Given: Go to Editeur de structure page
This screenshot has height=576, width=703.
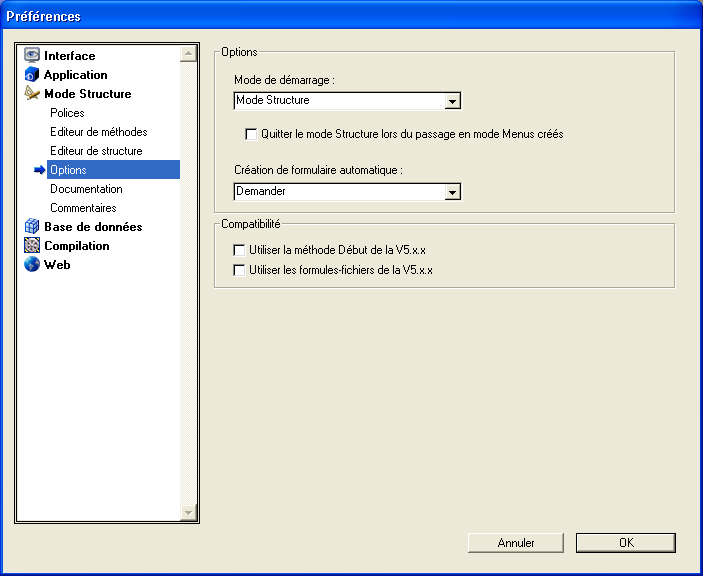Looking at the screenshot, I should [96, 151].
